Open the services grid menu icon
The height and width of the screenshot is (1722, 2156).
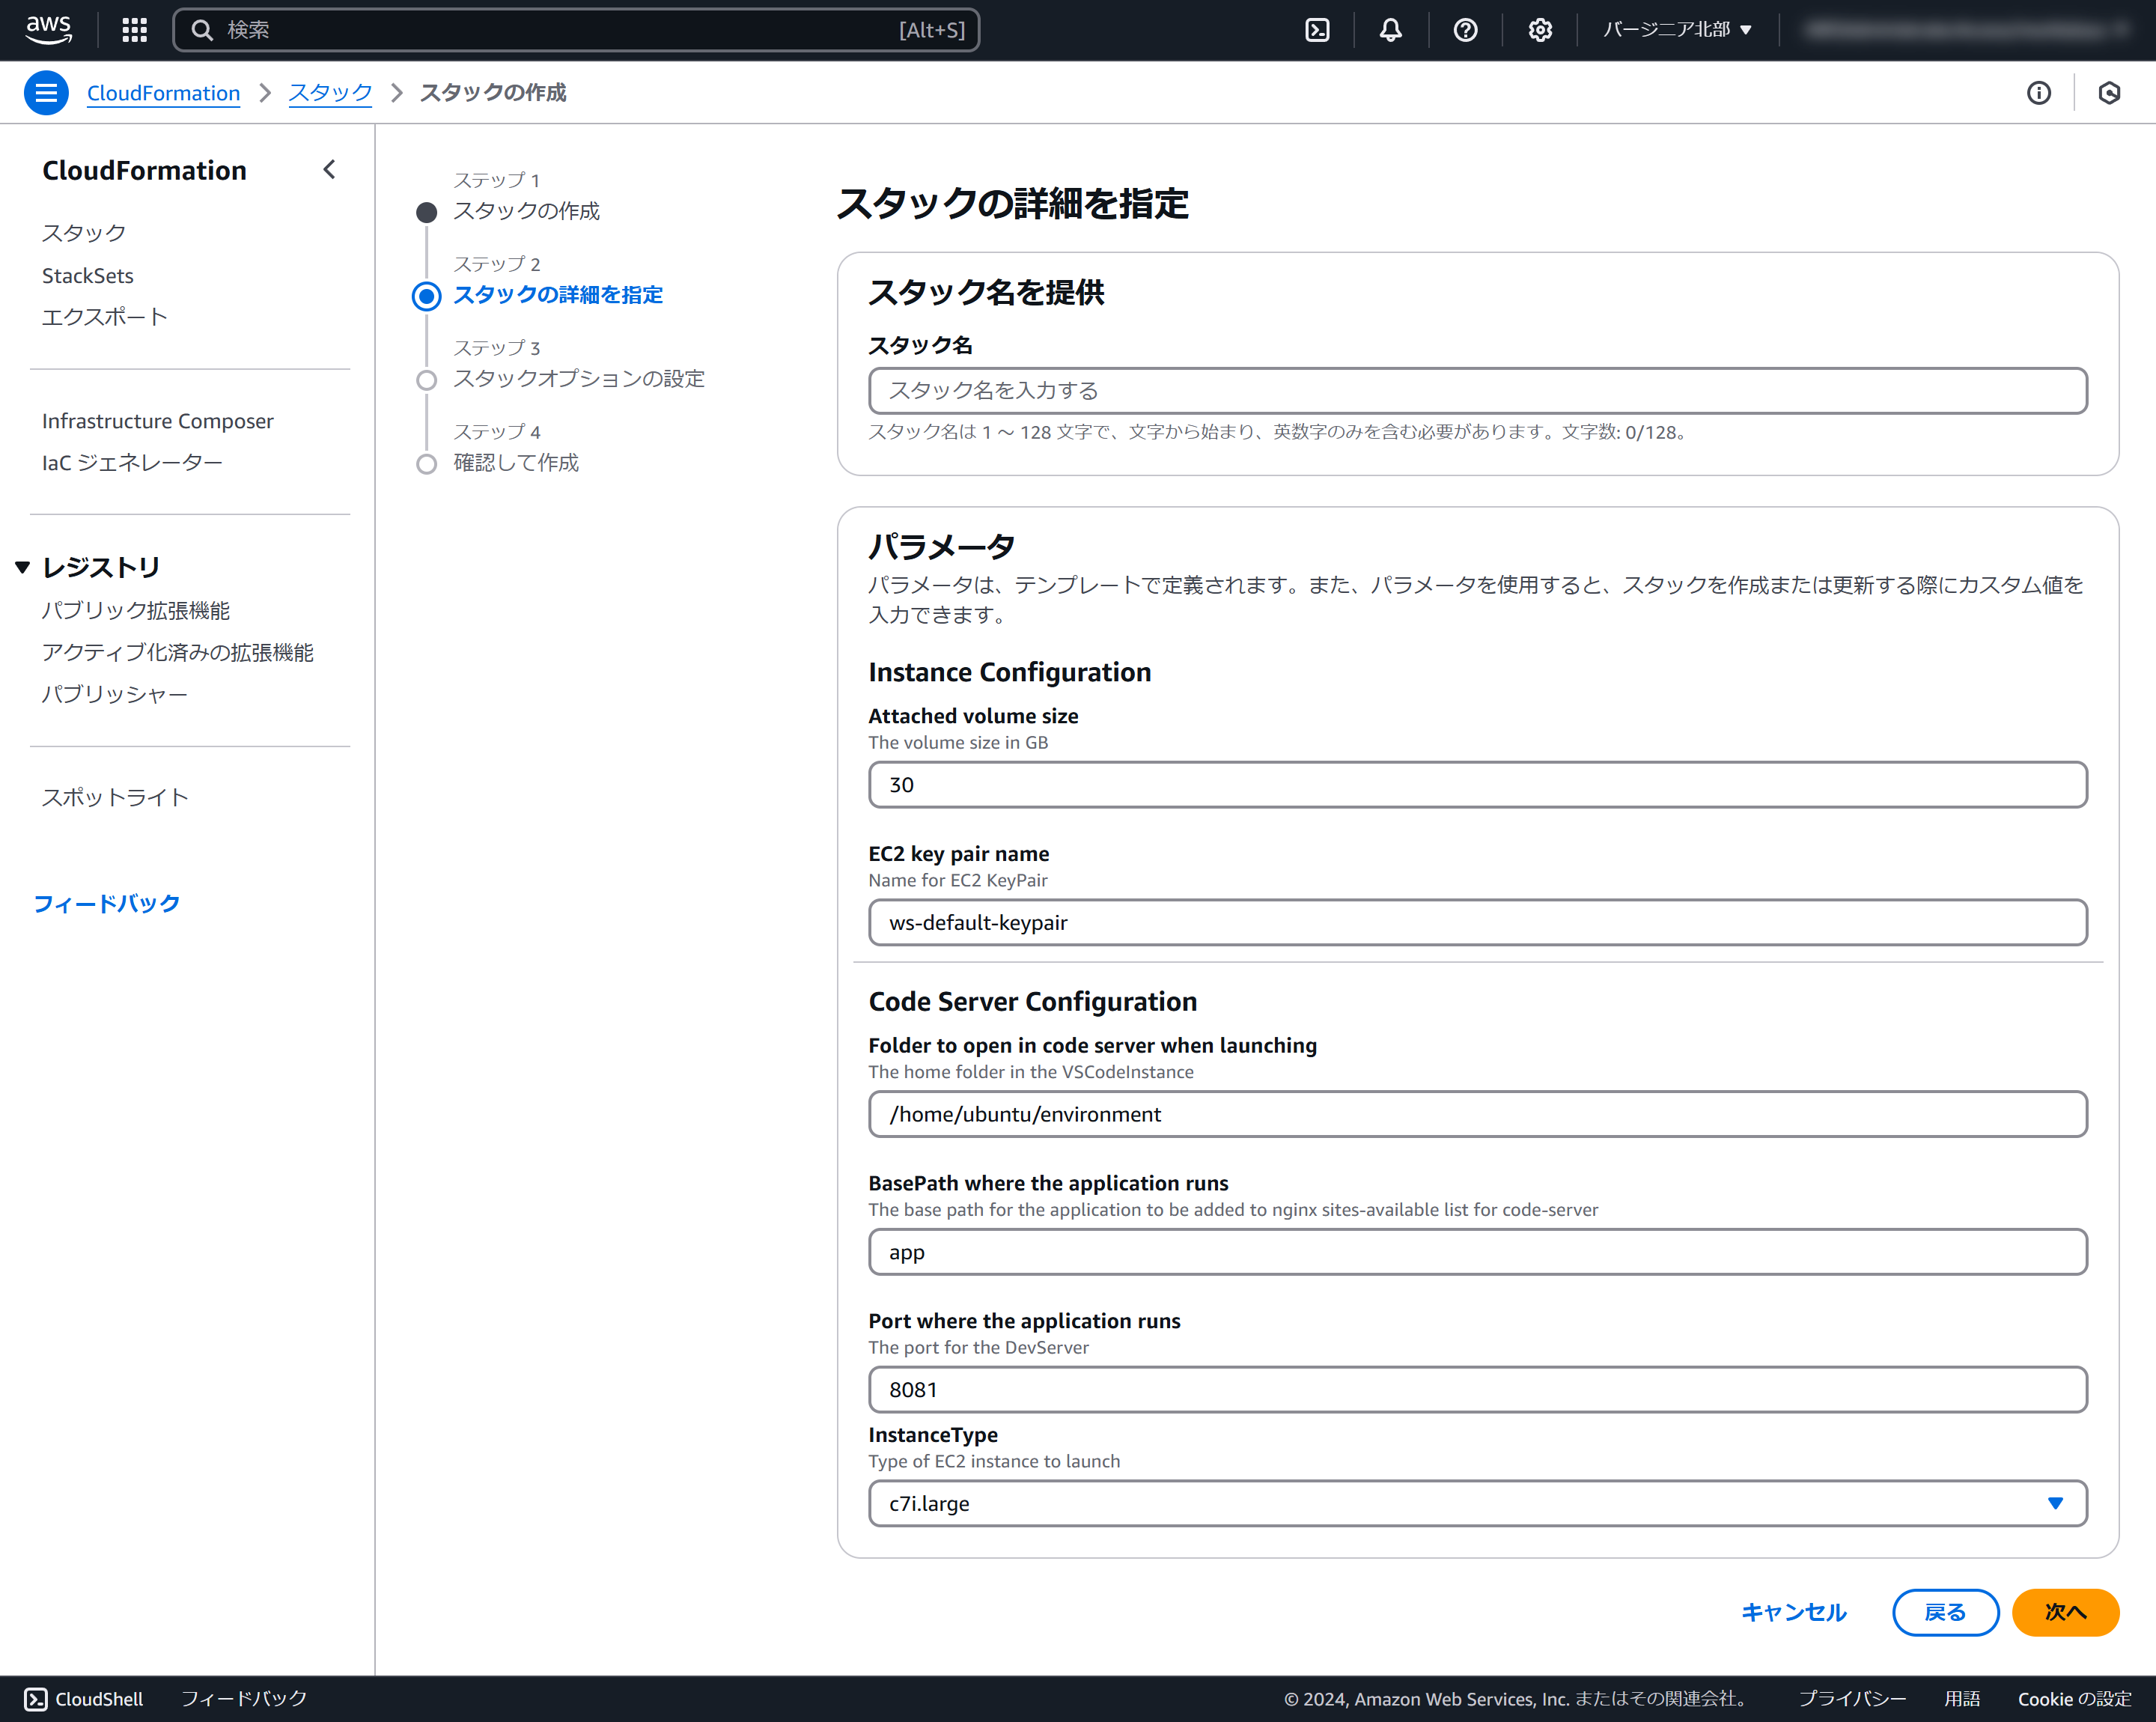click(x=134, y=30)
